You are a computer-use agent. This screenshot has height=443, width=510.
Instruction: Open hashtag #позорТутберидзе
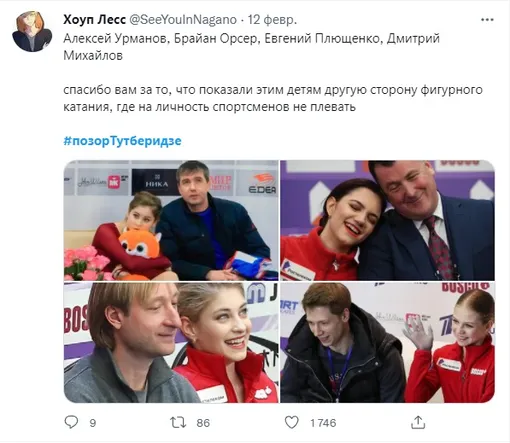pyautogui.click(x=122, y=141)
